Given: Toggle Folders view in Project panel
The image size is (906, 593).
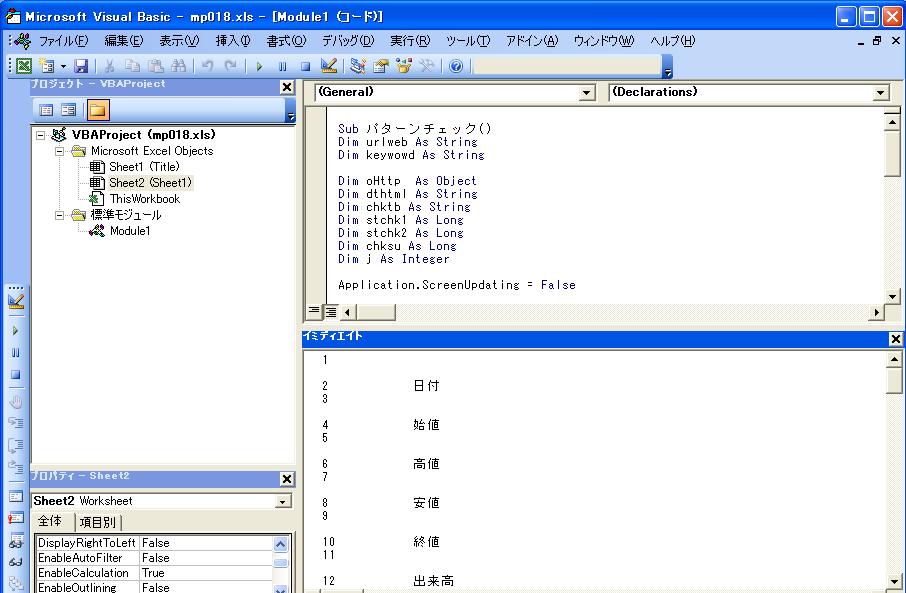Looking at the screenshot, I should pyautogui.click(x=98, y=110).
